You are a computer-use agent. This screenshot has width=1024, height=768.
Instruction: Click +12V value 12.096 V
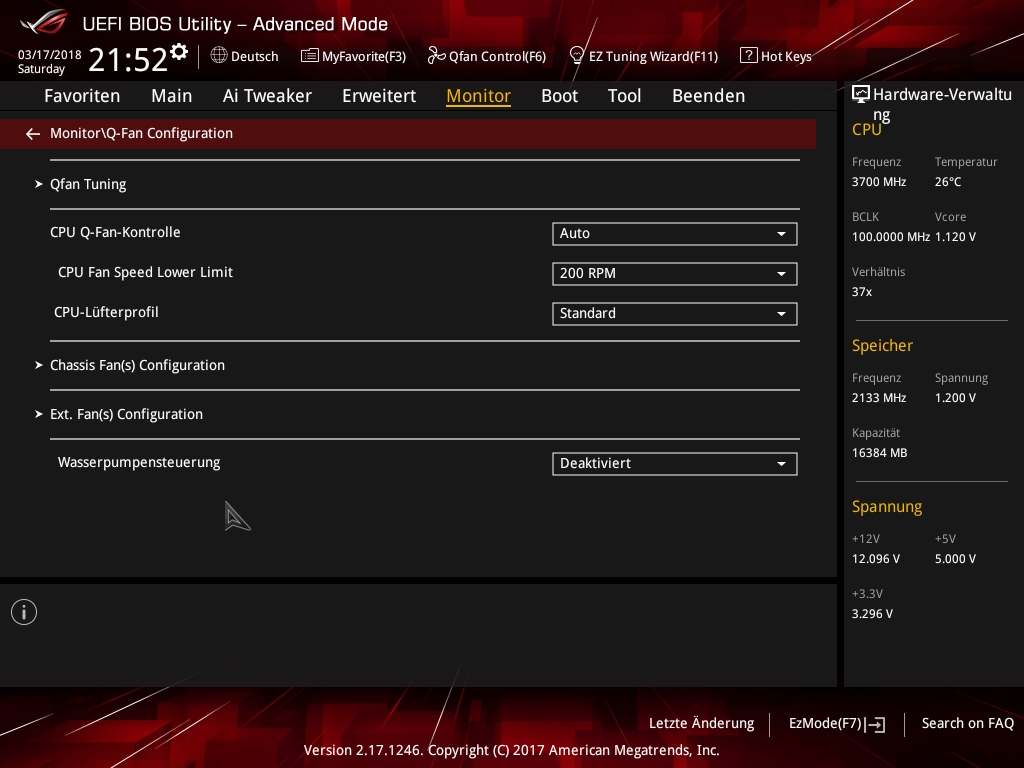tap(876, 559)
